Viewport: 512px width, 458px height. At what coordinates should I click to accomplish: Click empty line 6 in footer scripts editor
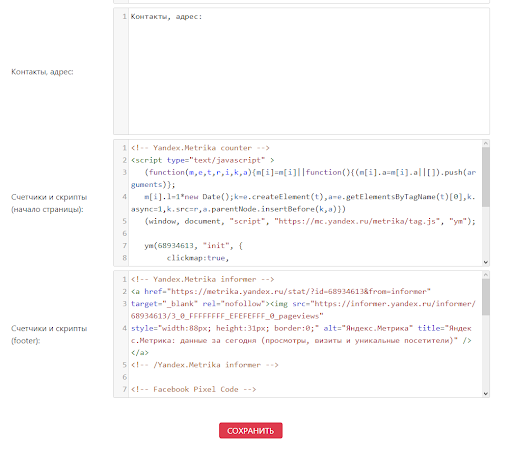(305, 377)
